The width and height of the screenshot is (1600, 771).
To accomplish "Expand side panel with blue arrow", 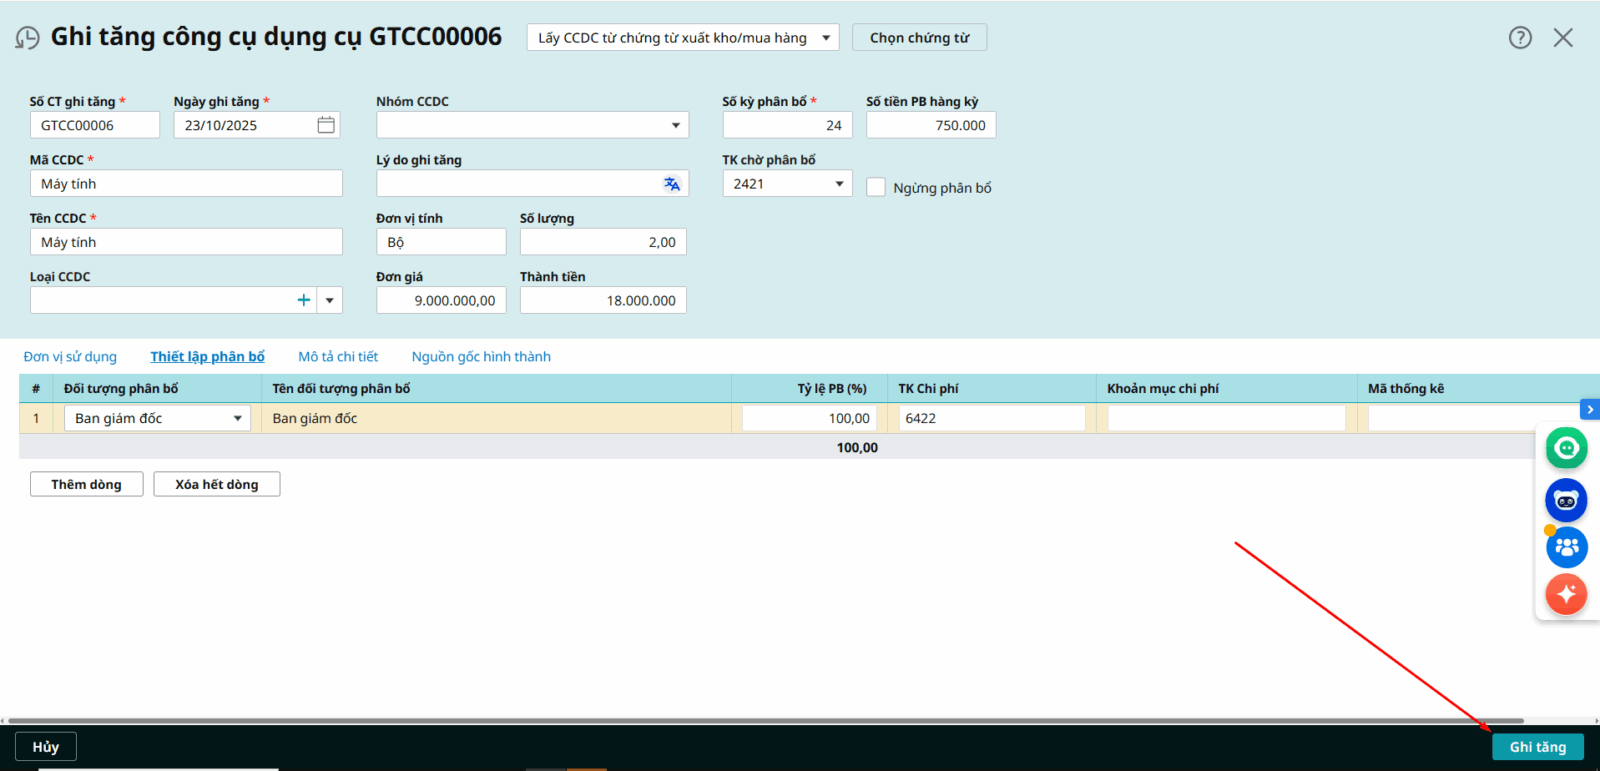I will coord(1589,410).
